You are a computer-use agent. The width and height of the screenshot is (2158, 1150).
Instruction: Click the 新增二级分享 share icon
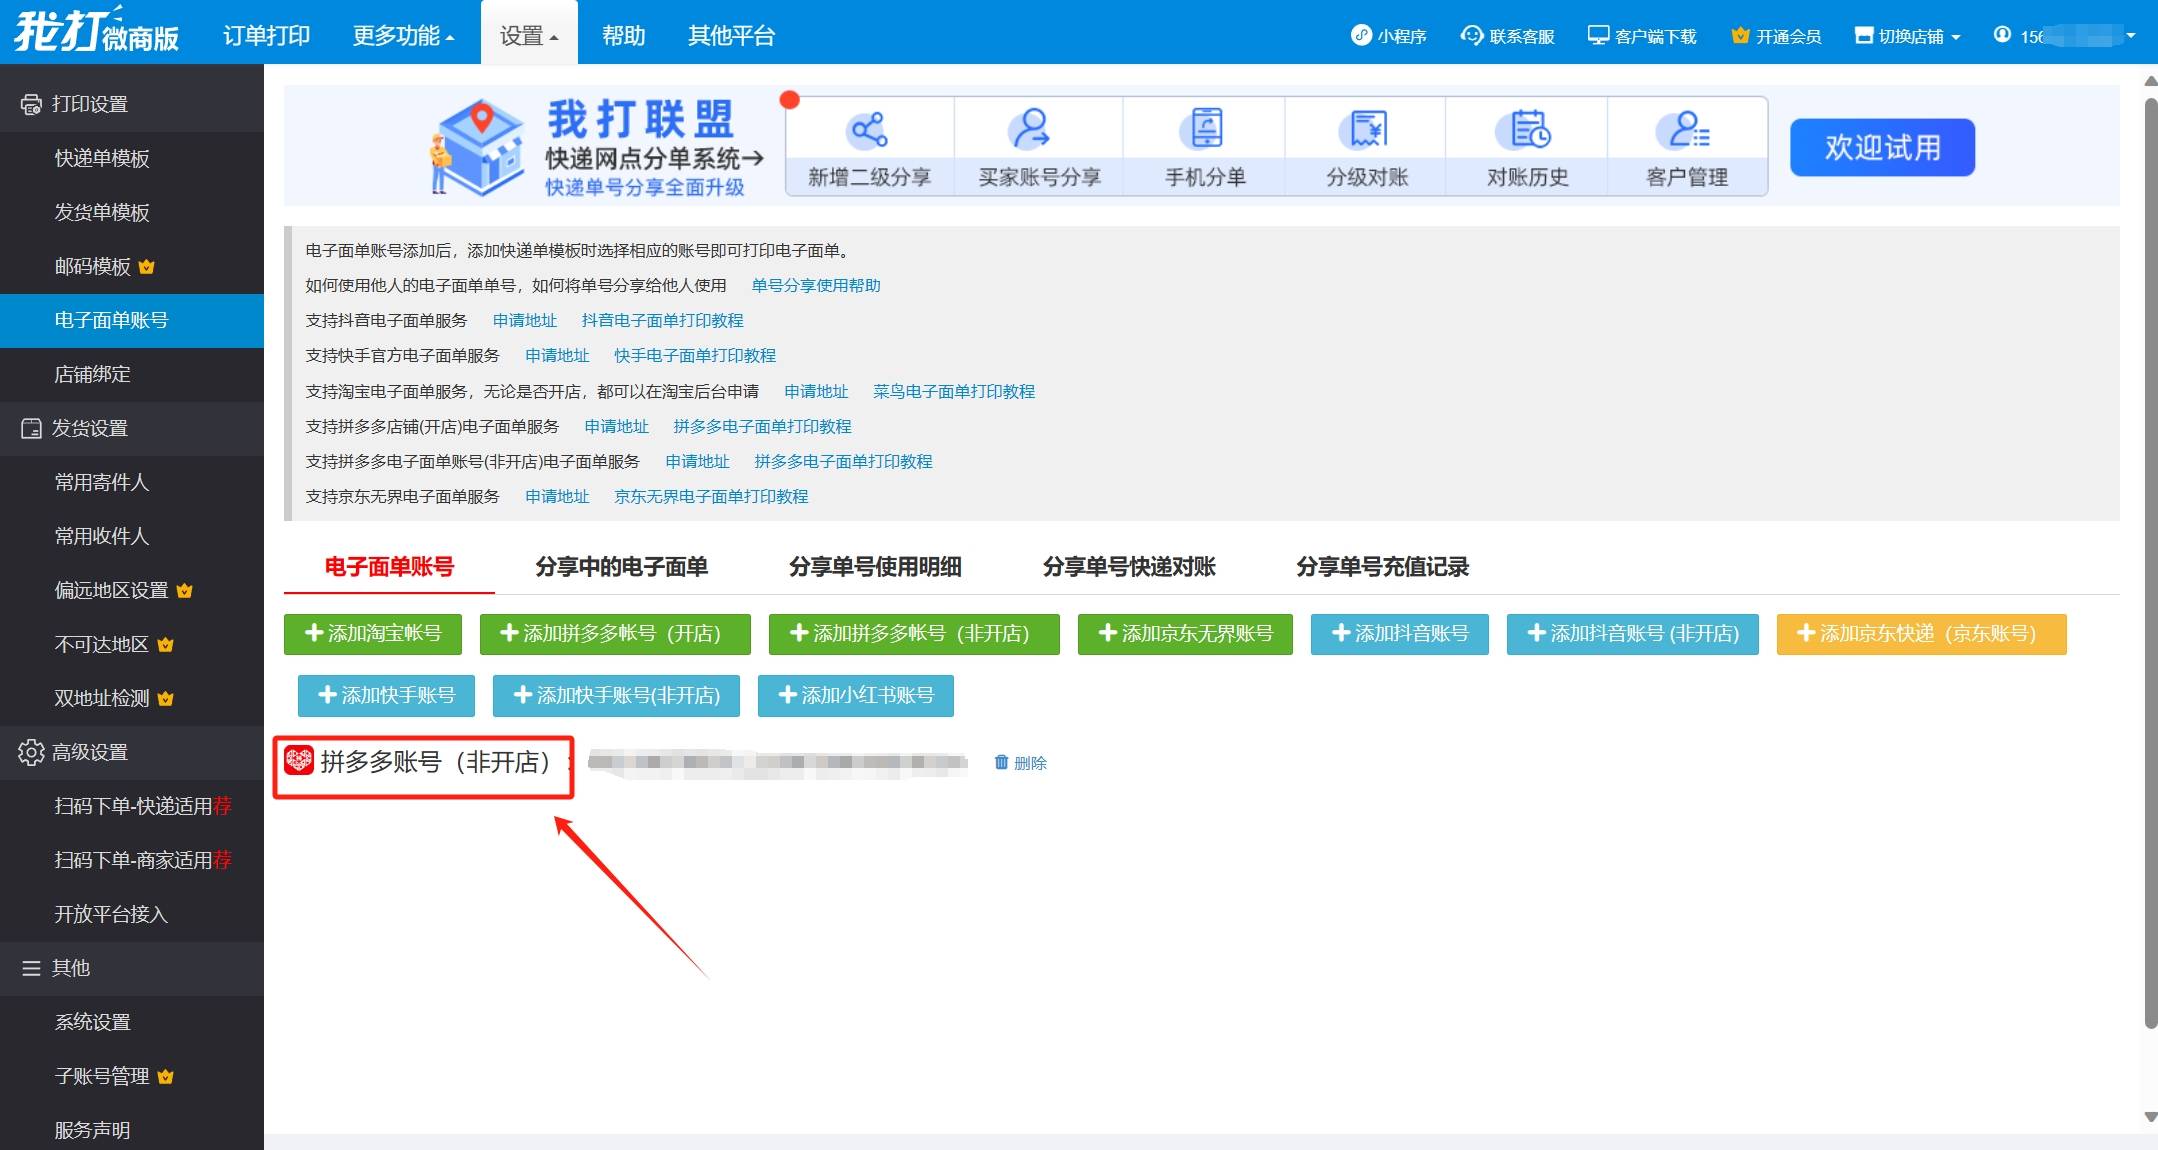pyautogui.click(x=868, y=129)
